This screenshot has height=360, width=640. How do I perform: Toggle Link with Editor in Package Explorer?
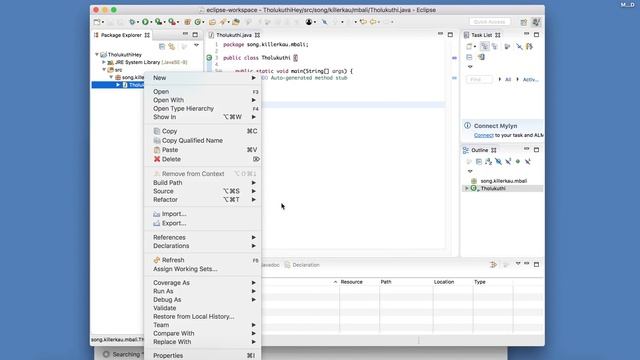172,47
